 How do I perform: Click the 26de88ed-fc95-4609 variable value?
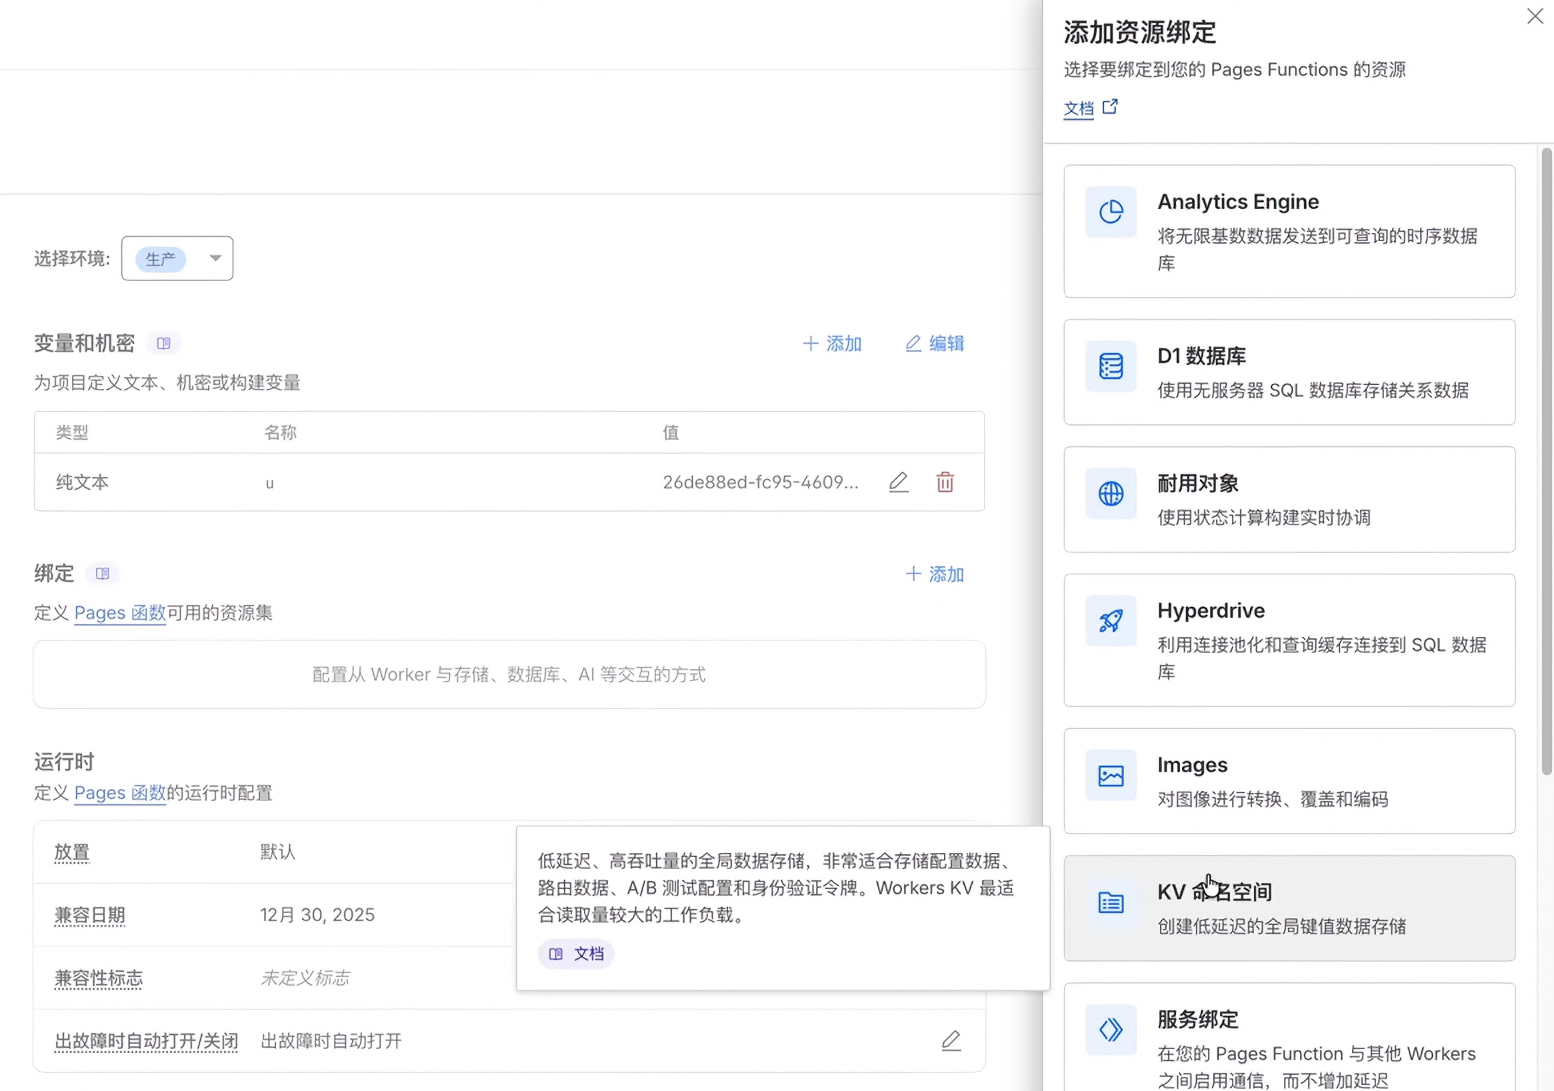[x=760, y=482]
